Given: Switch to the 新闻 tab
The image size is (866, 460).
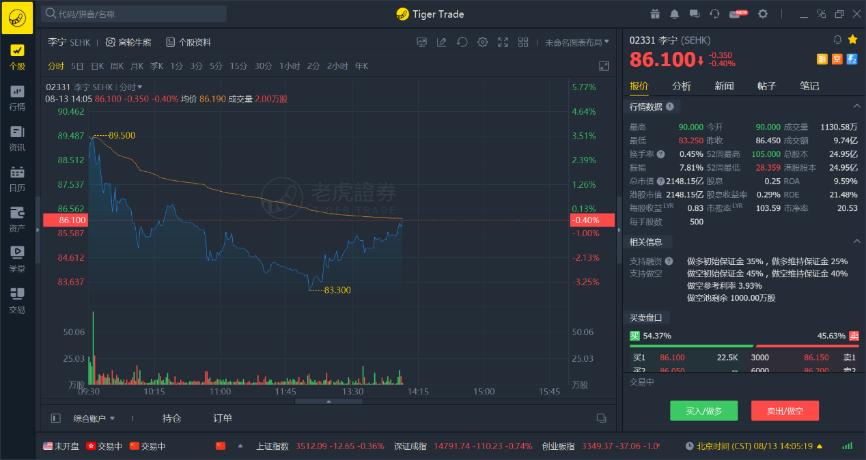Looking at the screenshot, I should [724, 86].
